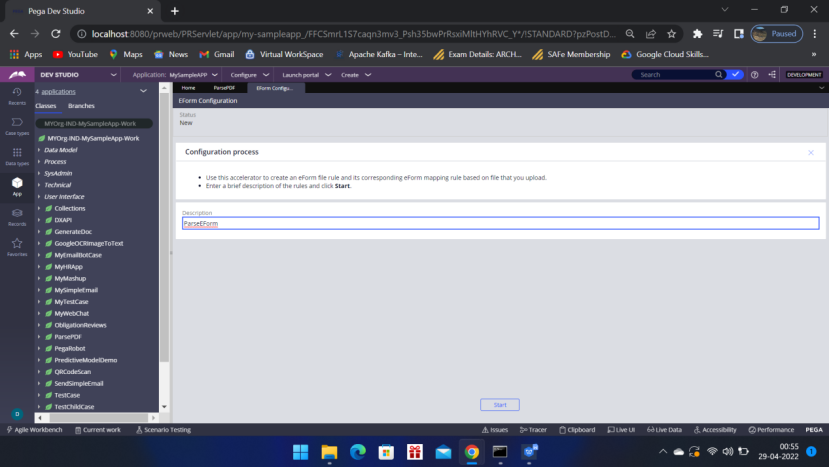Open the Configure menu
The width and height of the screenshot is (830, 467).
click(x=250, y=75)
